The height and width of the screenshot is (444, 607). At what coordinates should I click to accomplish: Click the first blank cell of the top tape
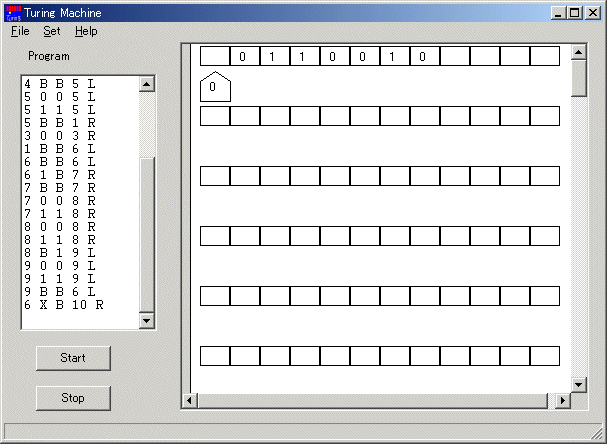[x=215, y=56]
